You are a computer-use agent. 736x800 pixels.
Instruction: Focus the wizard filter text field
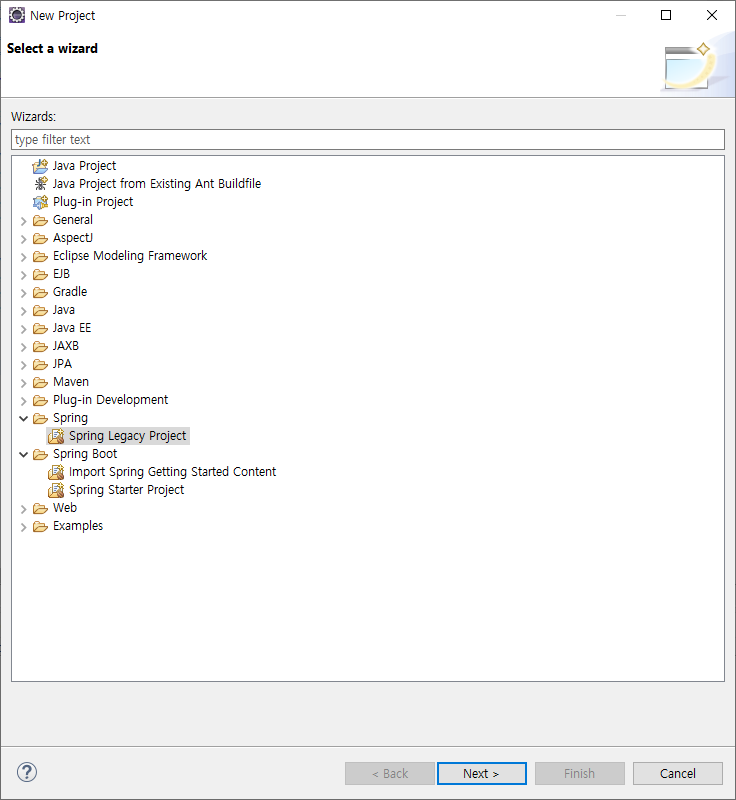pyautogui.click(x=368, y=139)
